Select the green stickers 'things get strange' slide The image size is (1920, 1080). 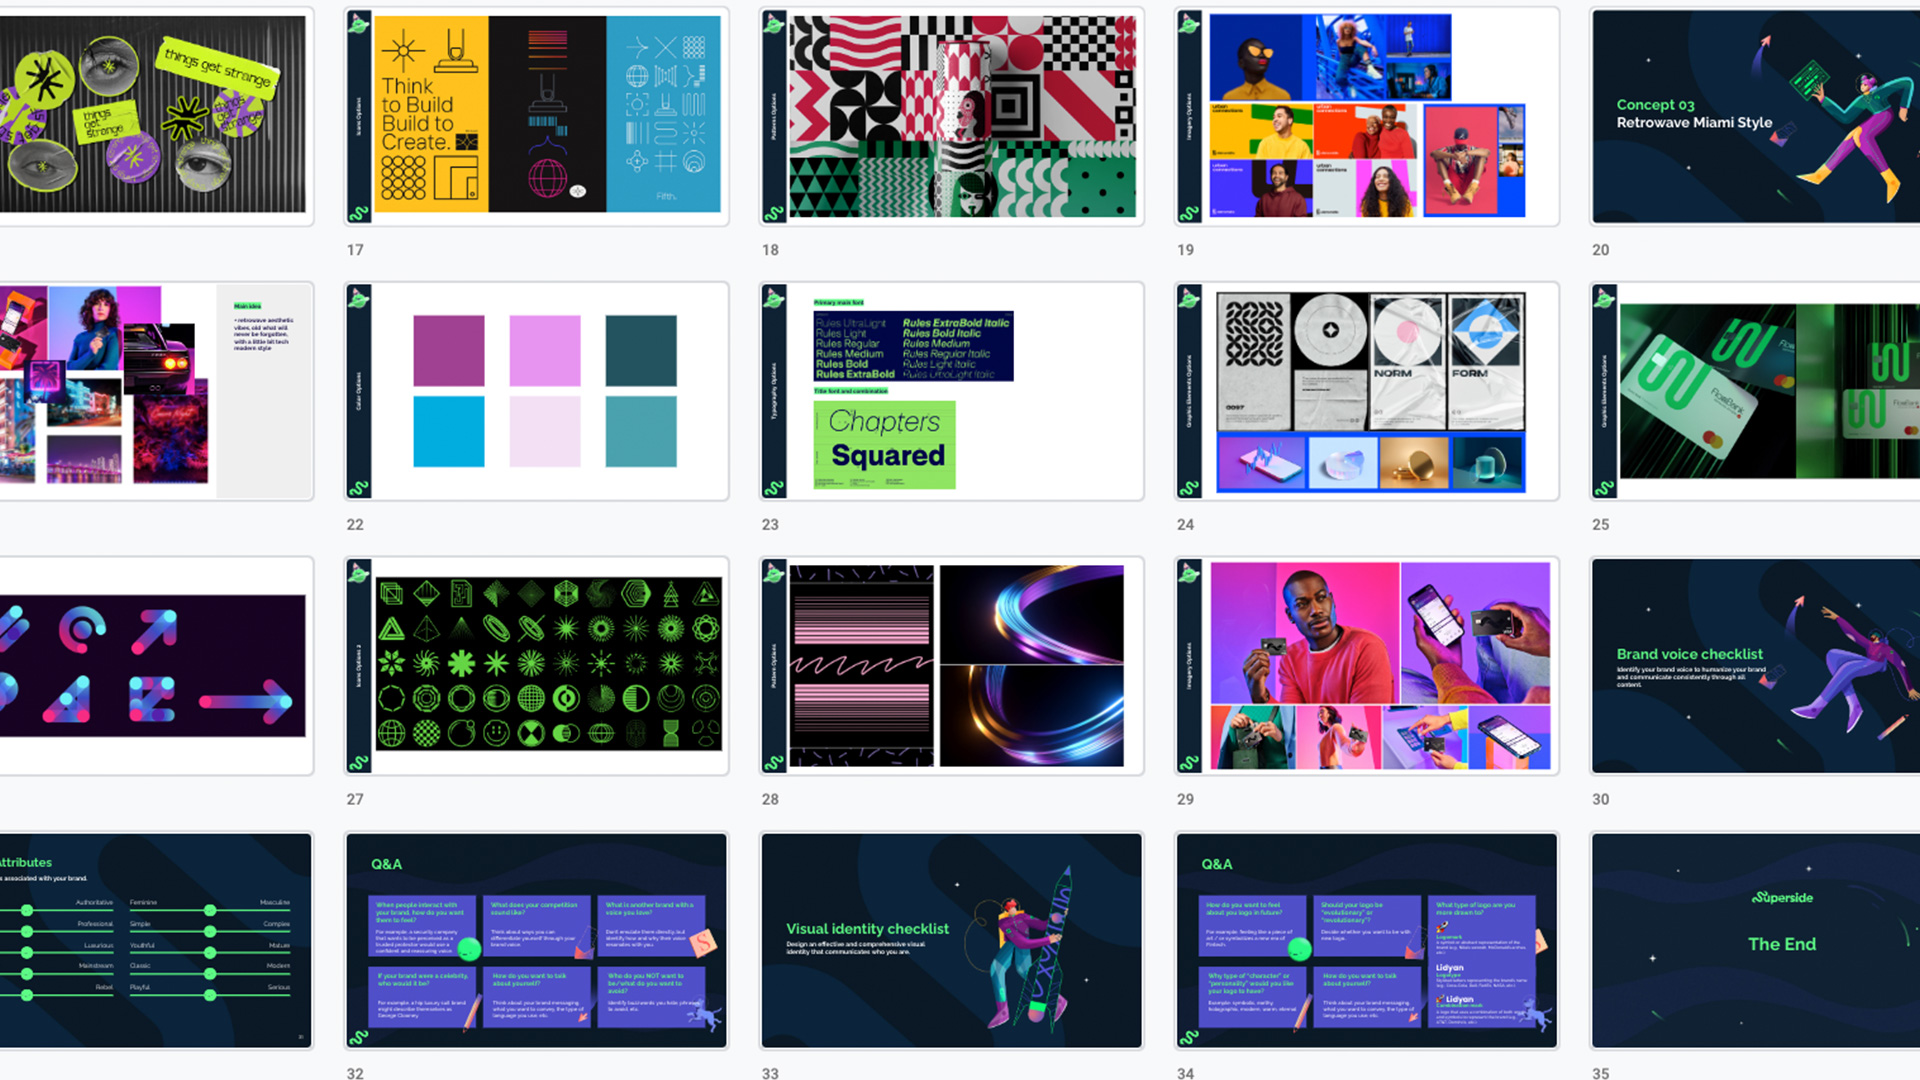(x=155, y=115)
